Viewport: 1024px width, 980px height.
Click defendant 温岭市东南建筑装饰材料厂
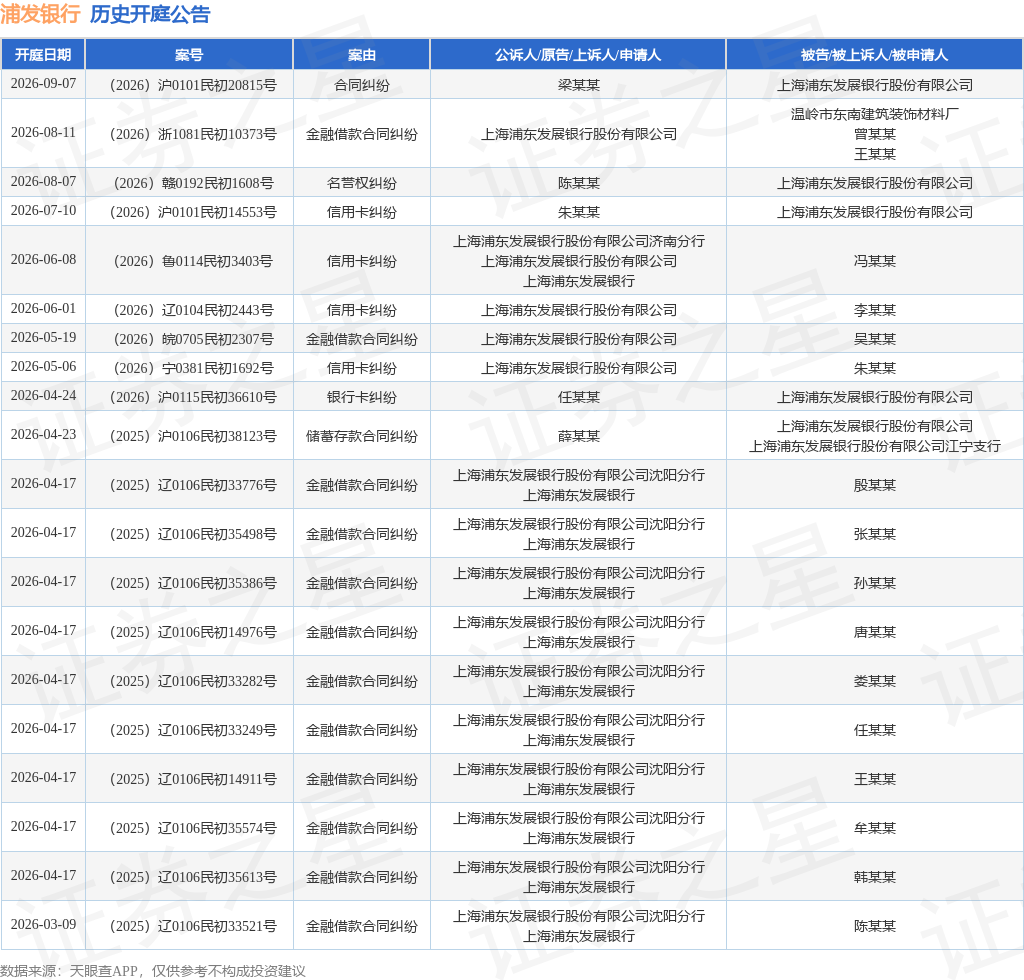click(874, 114)
